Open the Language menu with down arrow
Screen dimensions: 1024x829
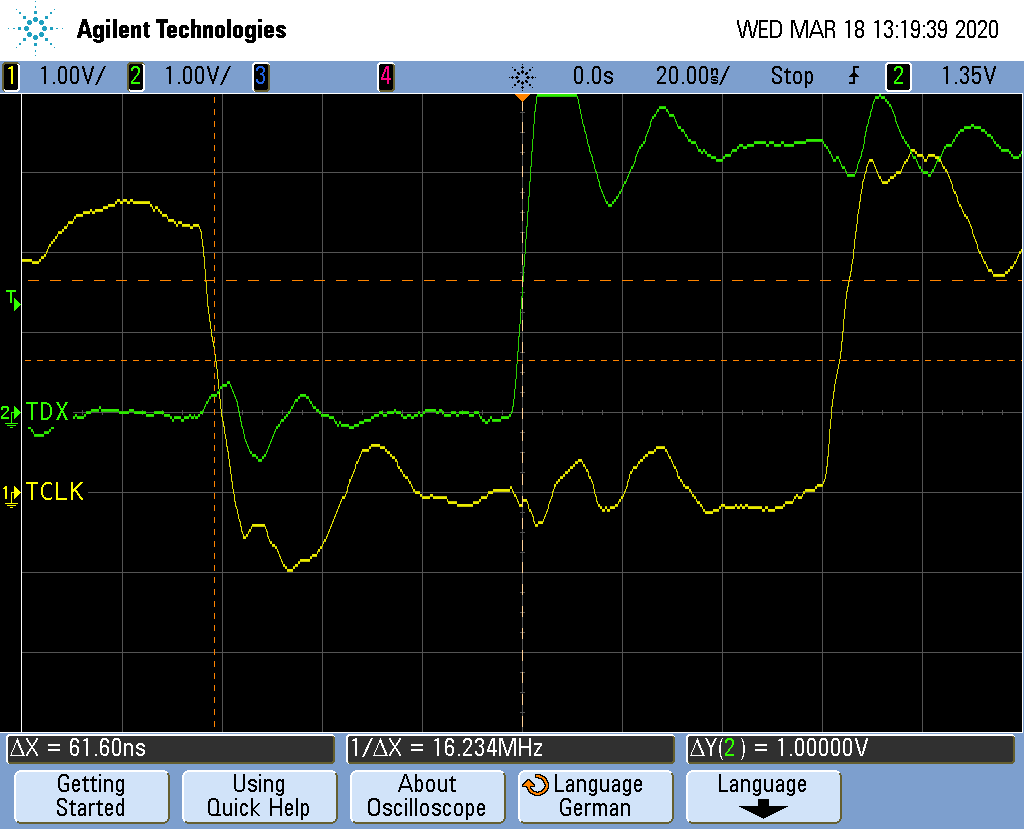coord(762,796)
